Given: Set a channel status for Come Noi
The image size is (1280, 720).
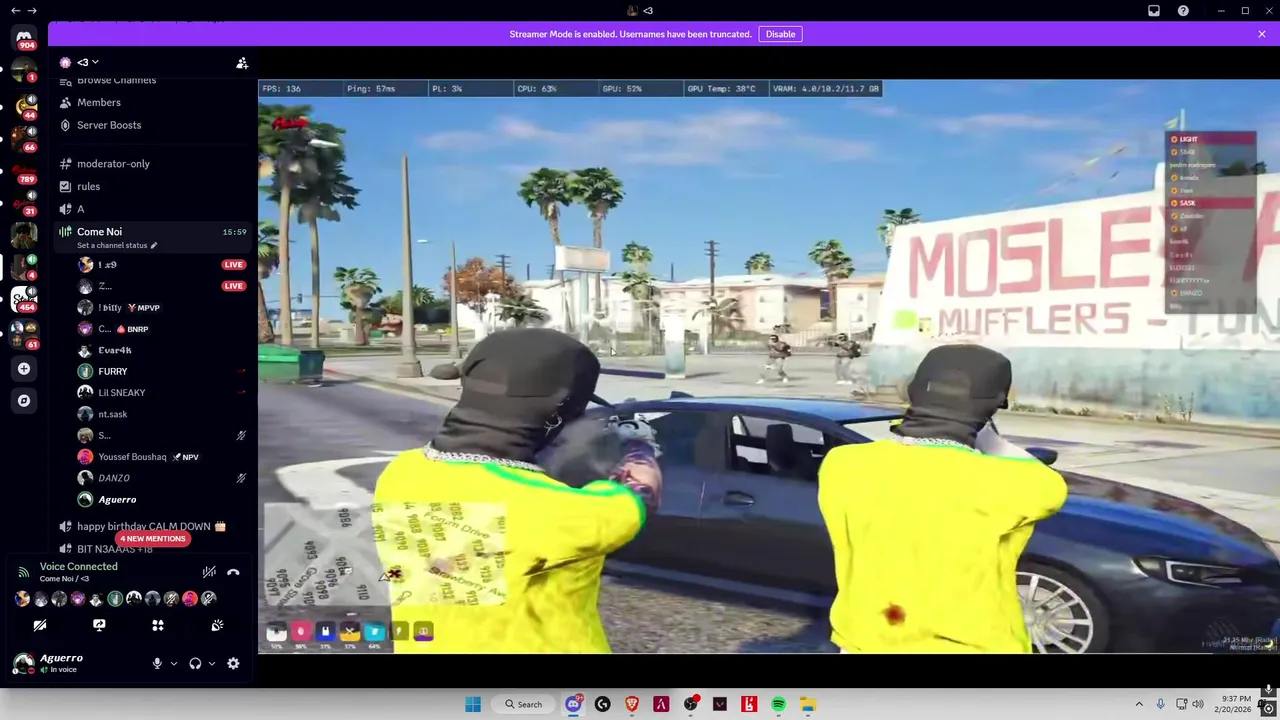Looking at the screenshot, I should point(117,245).
